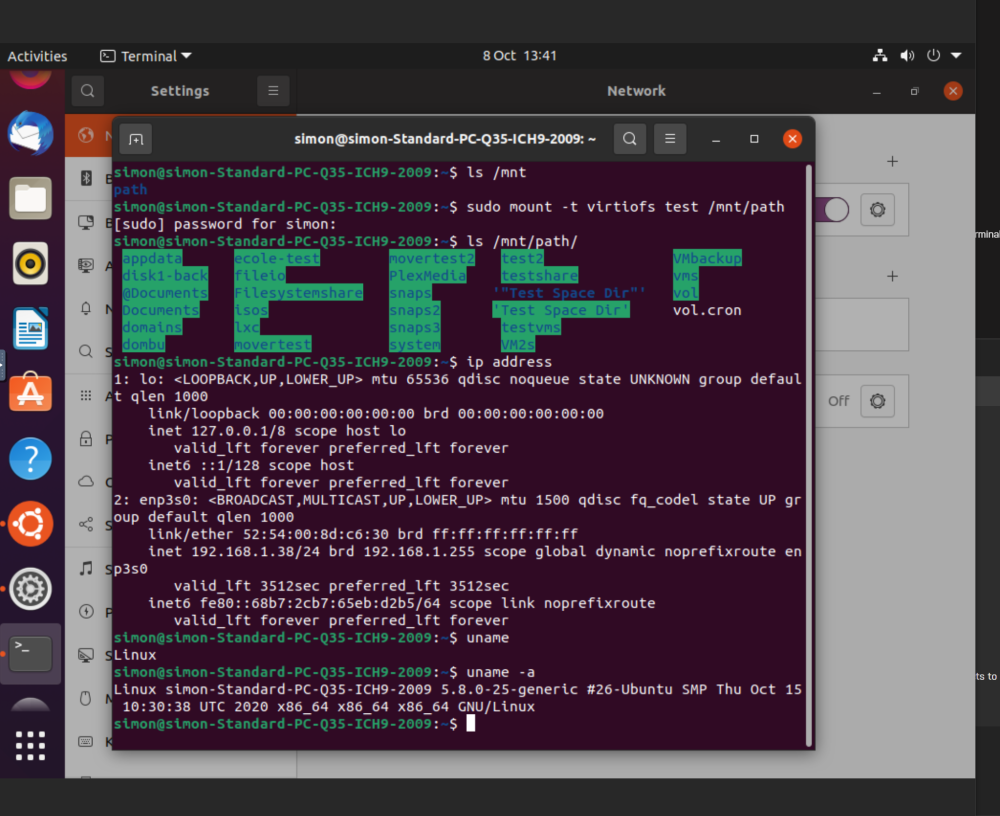
Task: Open LibreOffice Writer from the dock
Action: [30, 329]
